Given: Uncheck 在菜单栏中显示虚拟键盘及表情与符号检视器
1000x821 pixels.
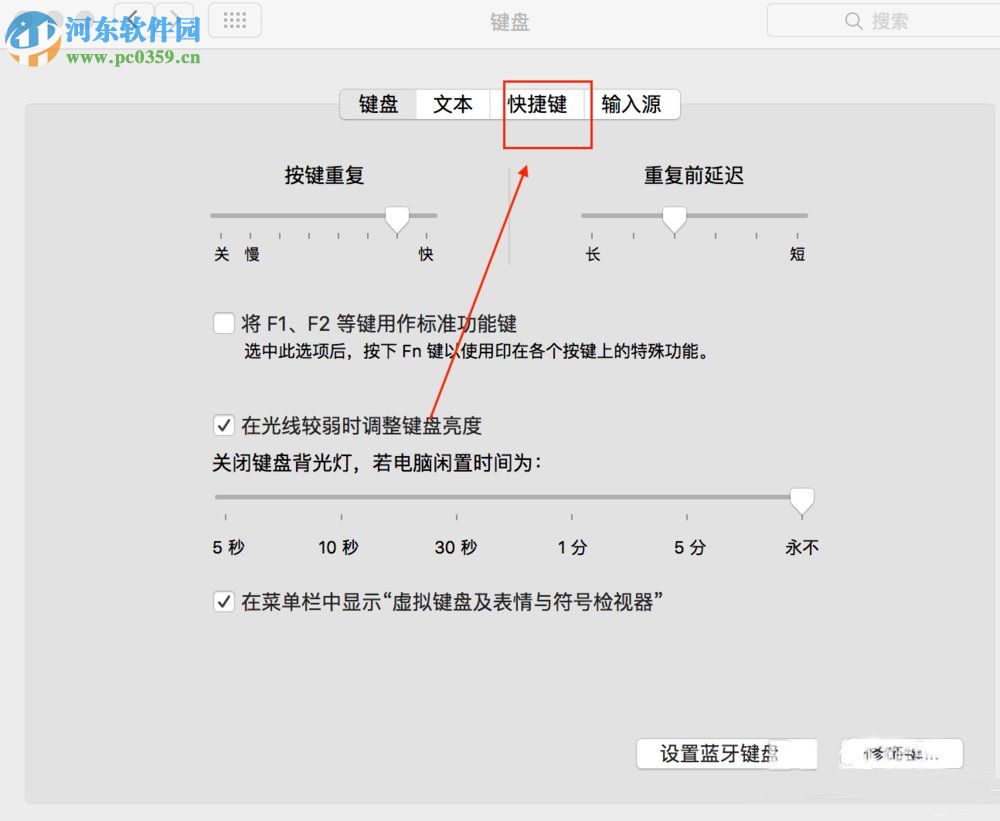Looking at the screenshot, I should pos(224,601).
